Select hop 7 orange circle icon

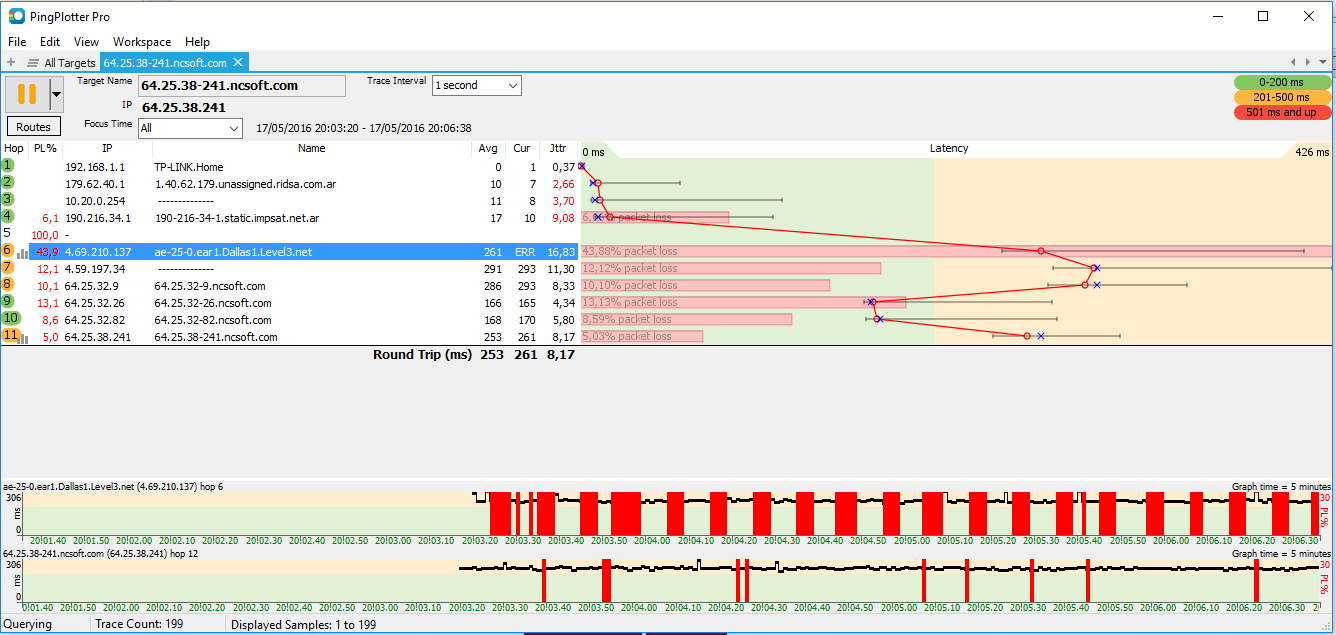(x=8, y=268)
